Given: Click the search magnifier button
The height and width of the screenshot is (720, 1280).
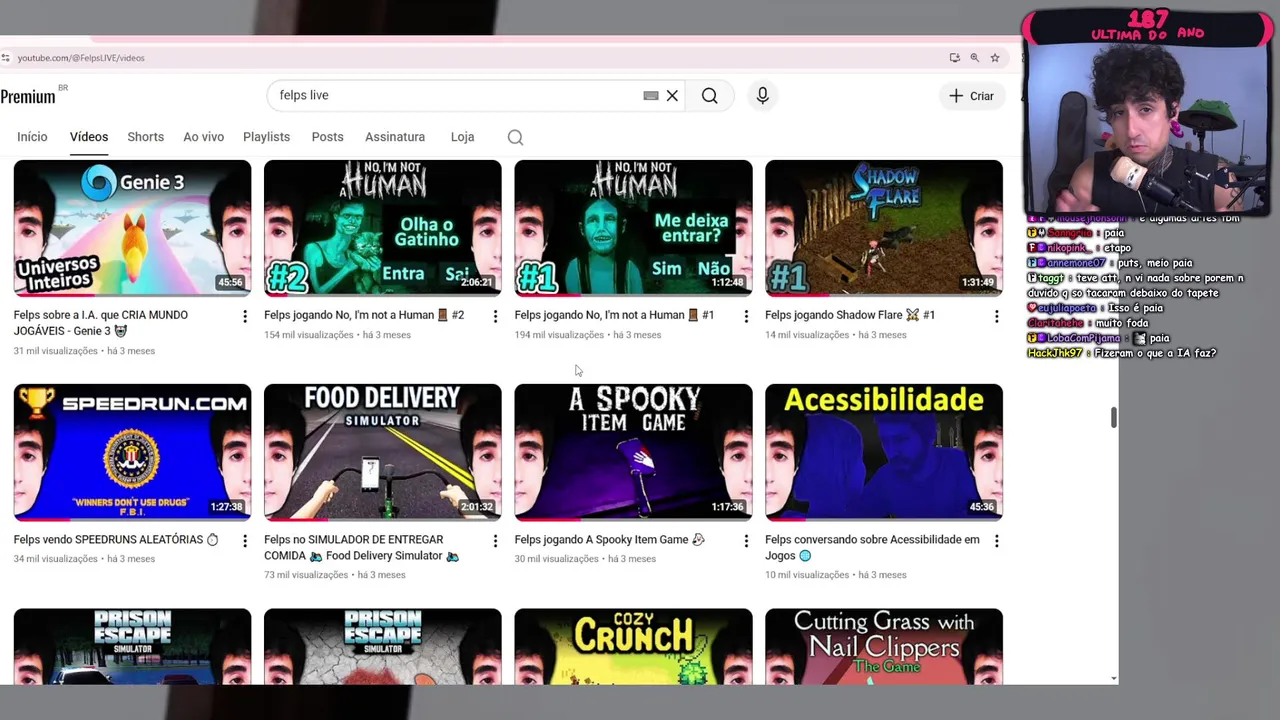Looking at the screenshot, I should point(710,96).
